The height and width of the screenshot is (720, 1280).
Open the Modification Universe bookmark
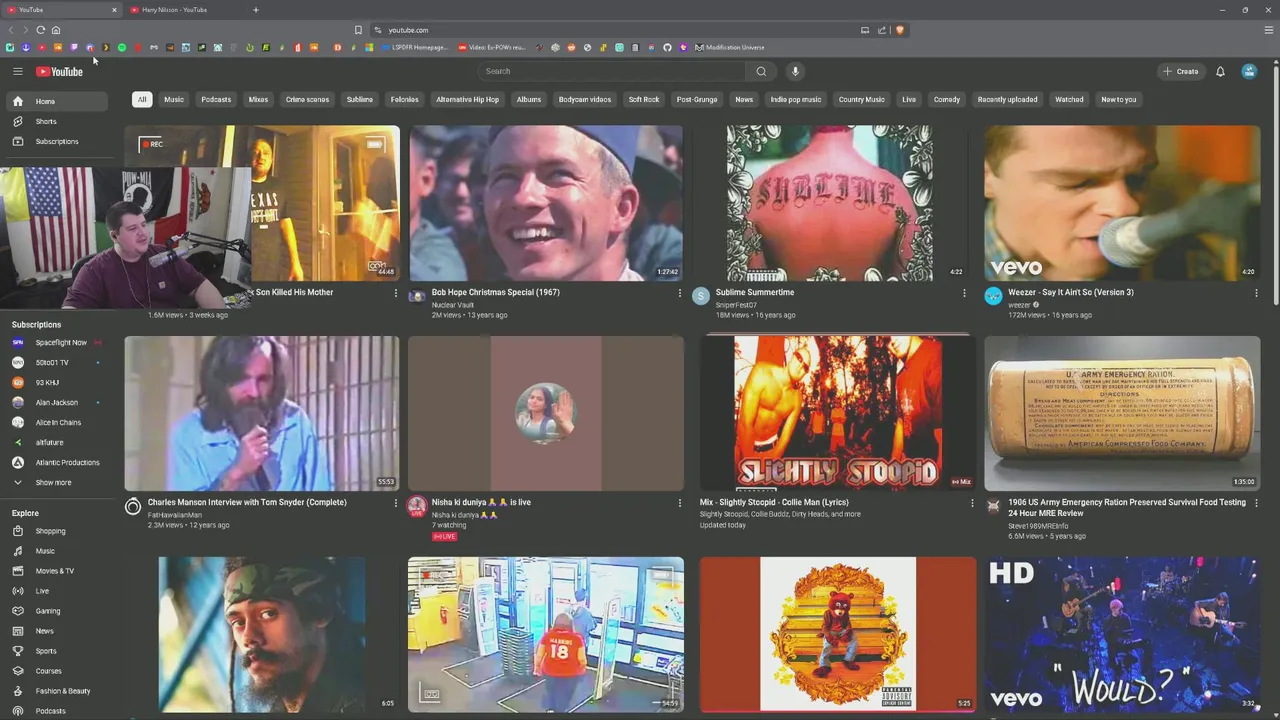pyautogui.click(x=730, y=47)
